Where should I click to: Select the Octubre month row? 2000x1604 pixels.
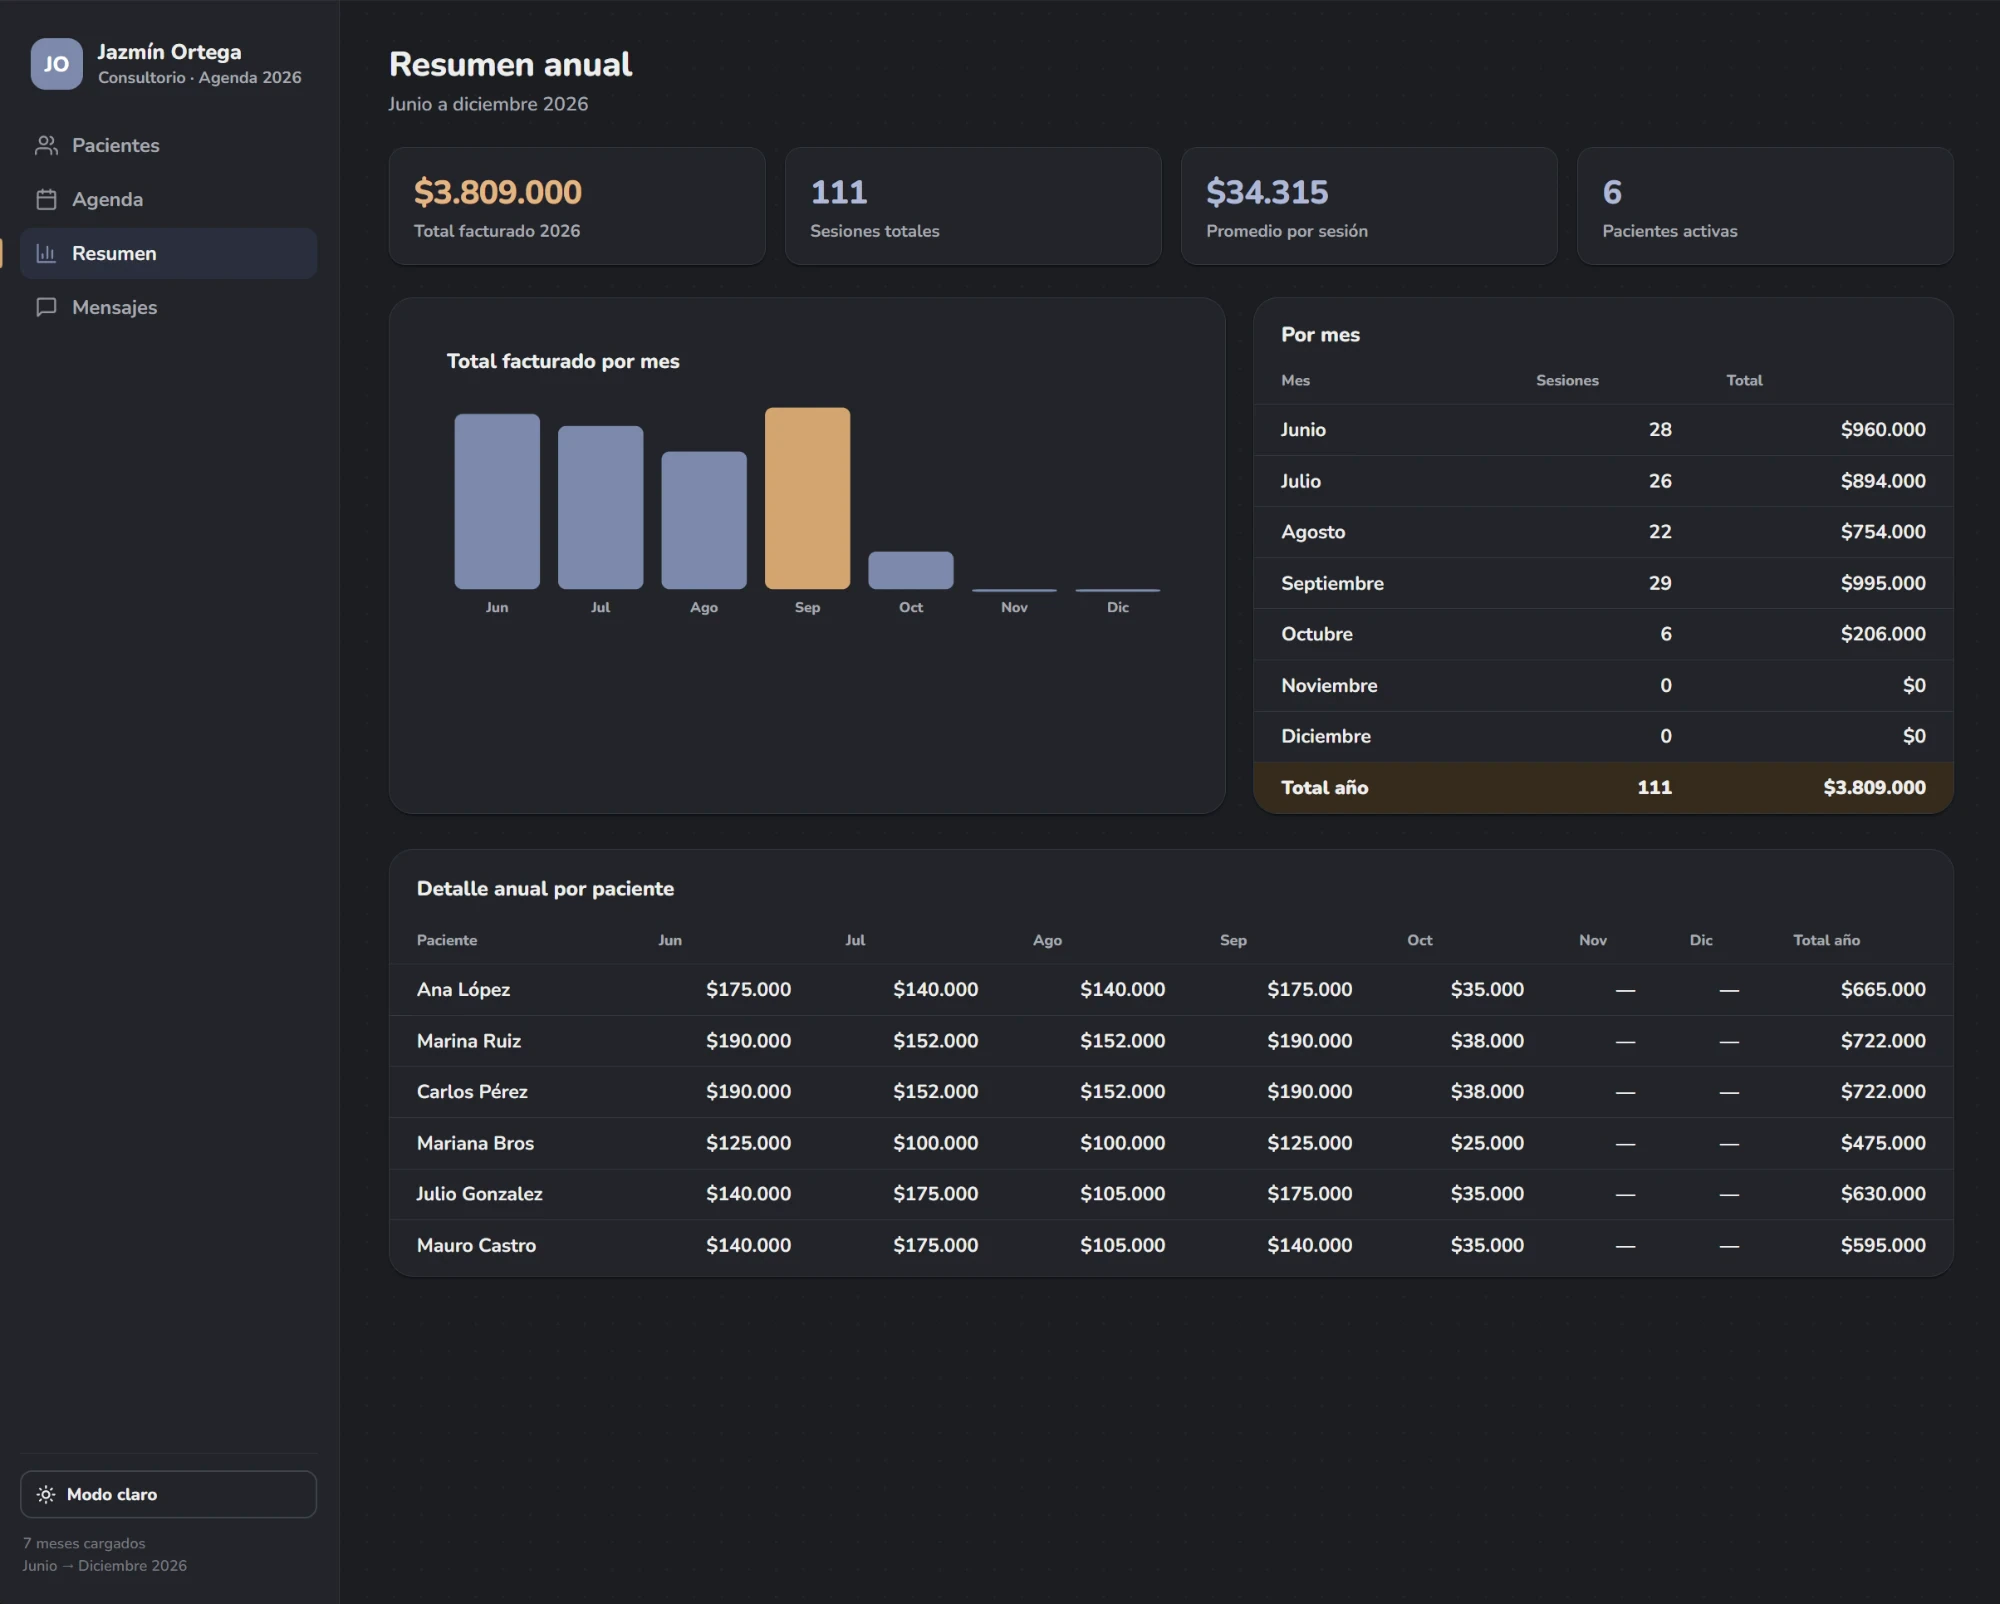coord(1603,634)
